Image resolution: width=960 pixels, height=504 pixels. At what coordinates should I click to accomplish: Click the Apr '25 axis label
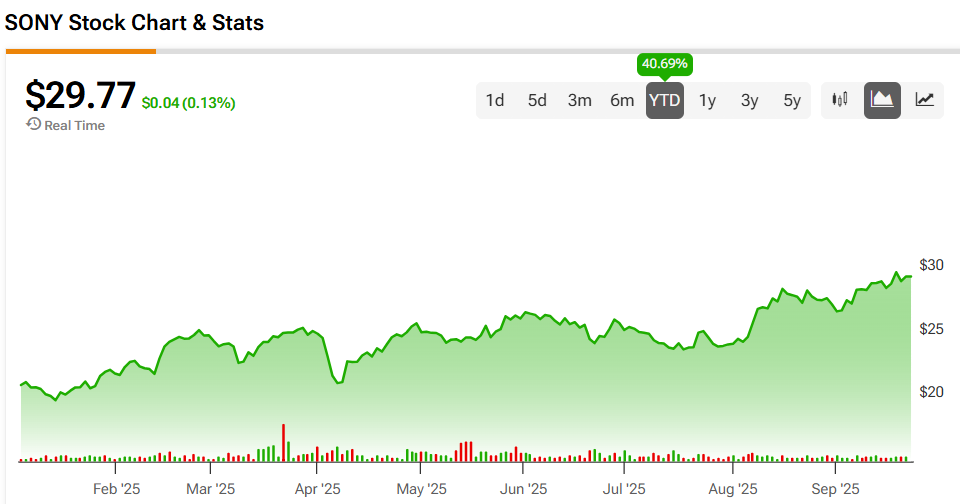[317, 489]
